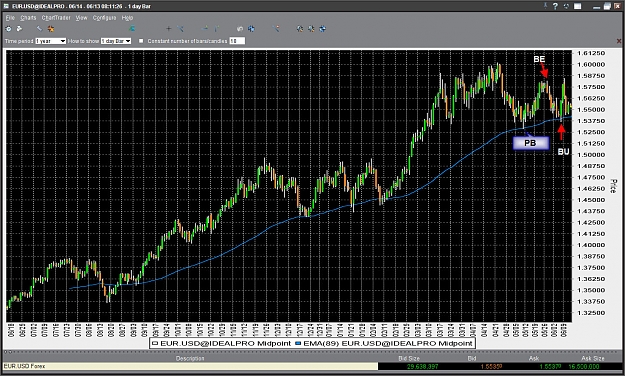Click the EUR.USD@IDEALPRO Midpoint legend label
The width and height of the screenshot is (625, 376).
point(226,343)
